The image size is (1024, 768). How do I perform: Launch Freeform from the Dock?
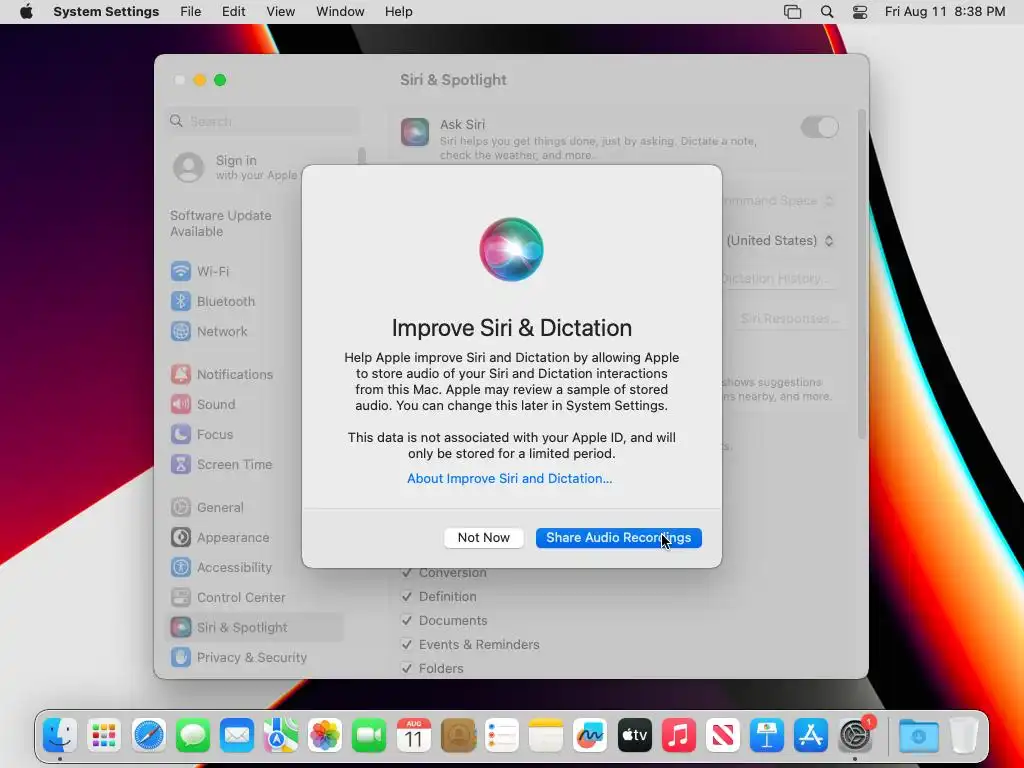coord(590,736)
